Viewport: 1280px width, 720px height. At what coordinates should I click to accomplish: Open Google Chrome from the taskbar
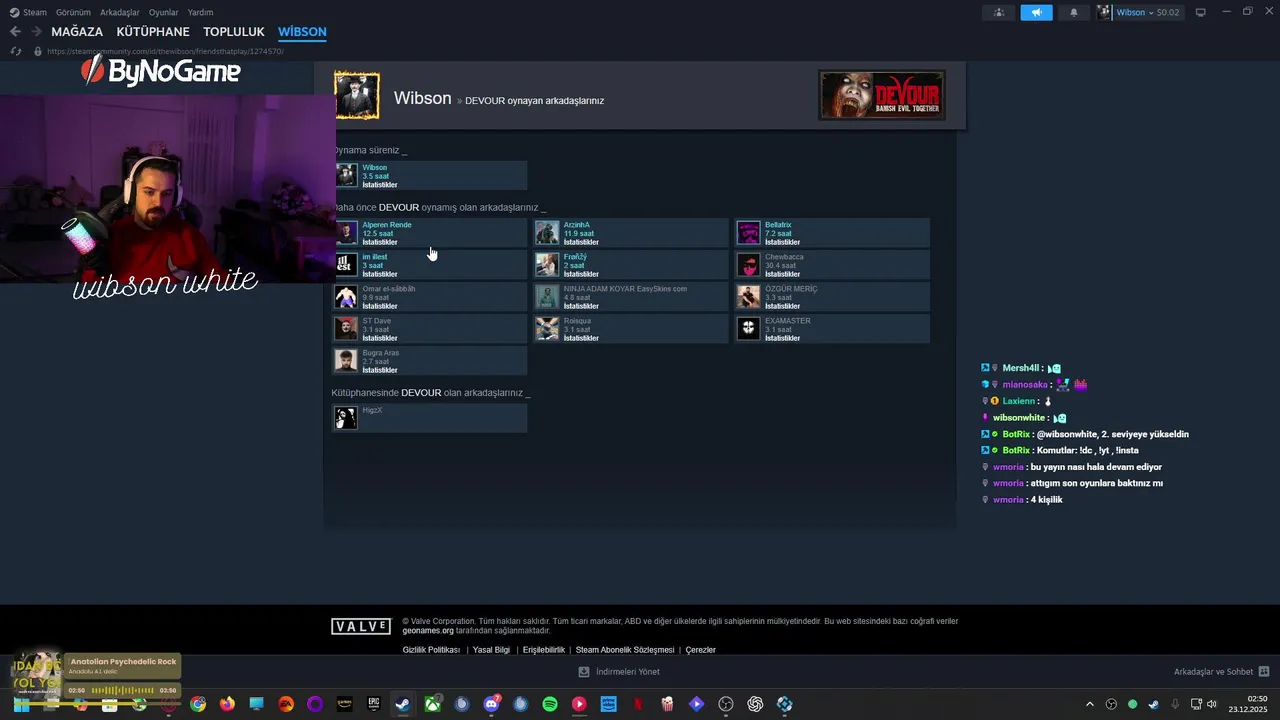pos(198,704)
